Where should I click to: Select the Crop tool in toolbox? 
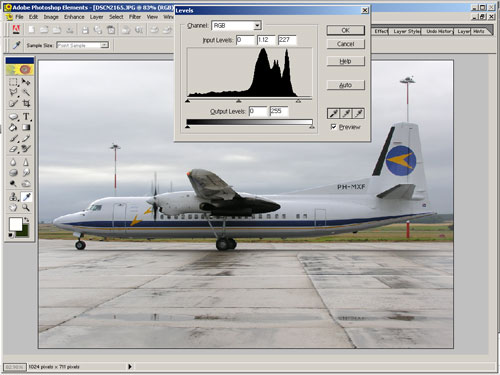coord(26,103)
